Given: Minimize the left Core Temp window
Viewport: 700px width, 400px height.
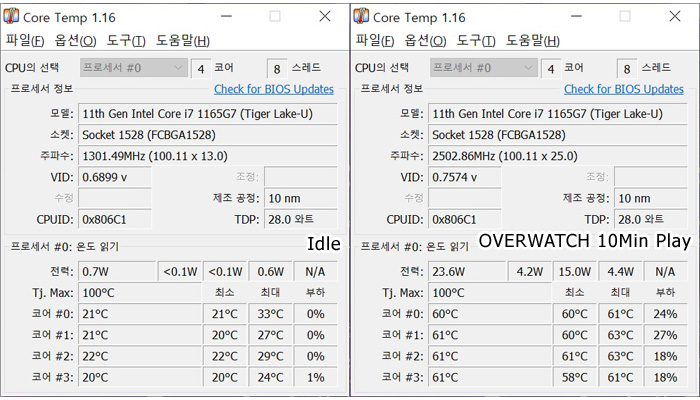Looking at the screenshot, I should point(227,17).
